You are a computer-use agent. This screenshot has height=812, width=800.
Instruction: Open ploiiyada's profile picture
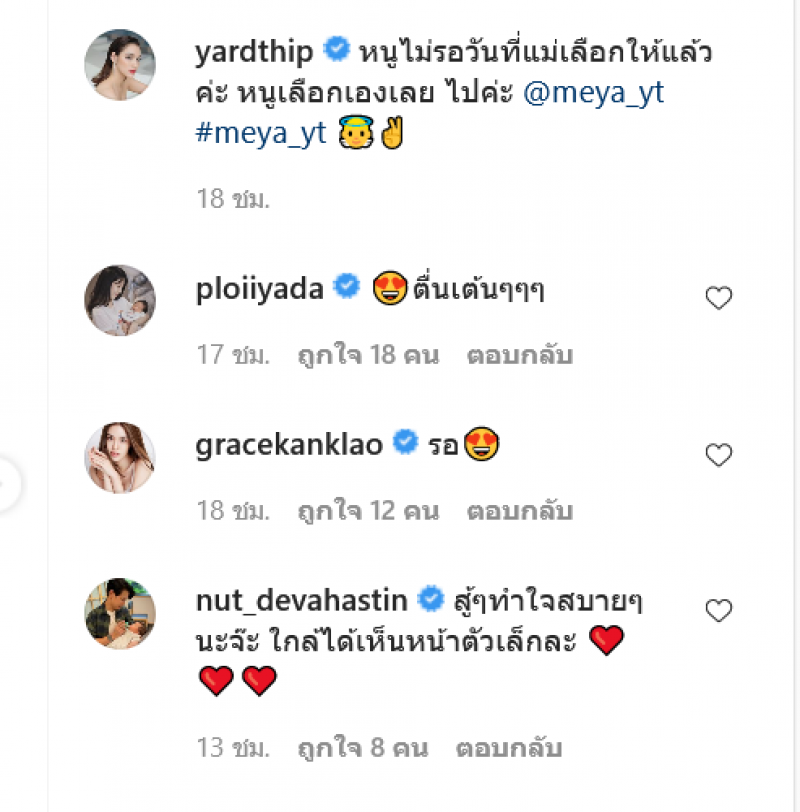[x=120, y=300]
